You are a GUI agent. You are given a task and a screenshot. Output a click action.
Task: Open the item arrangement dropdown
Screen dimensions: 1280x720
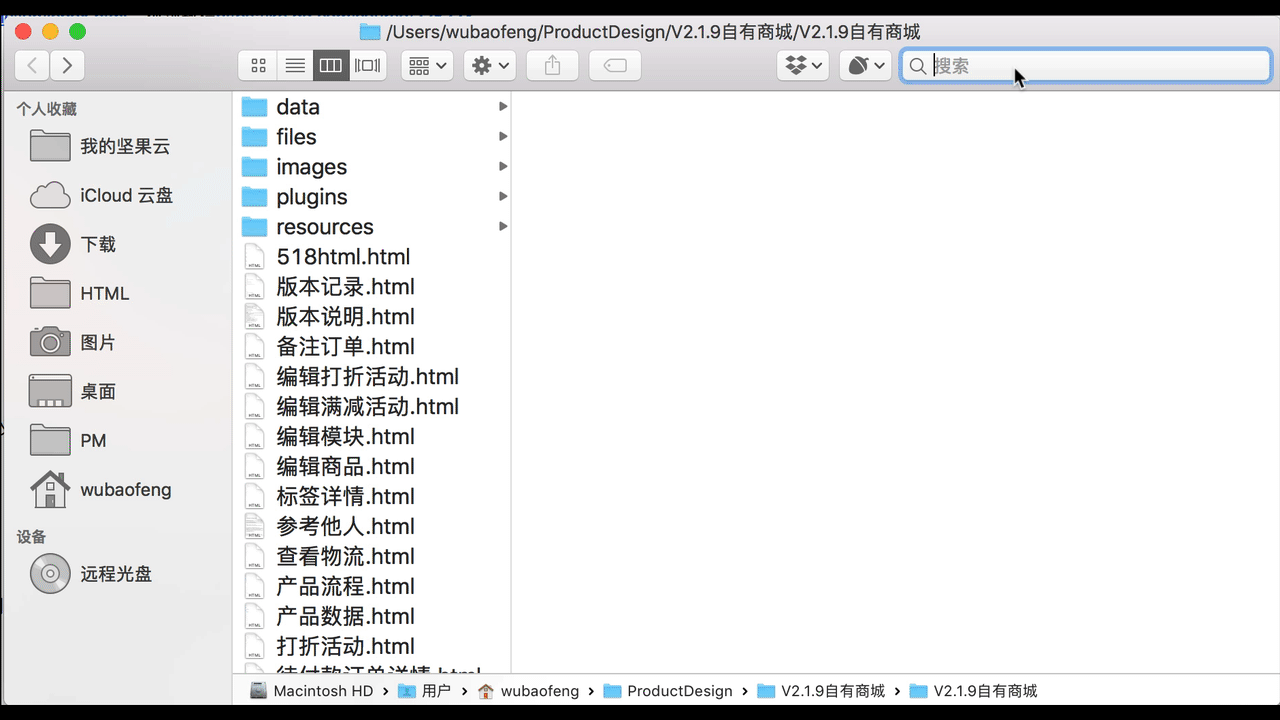point(427,66)
